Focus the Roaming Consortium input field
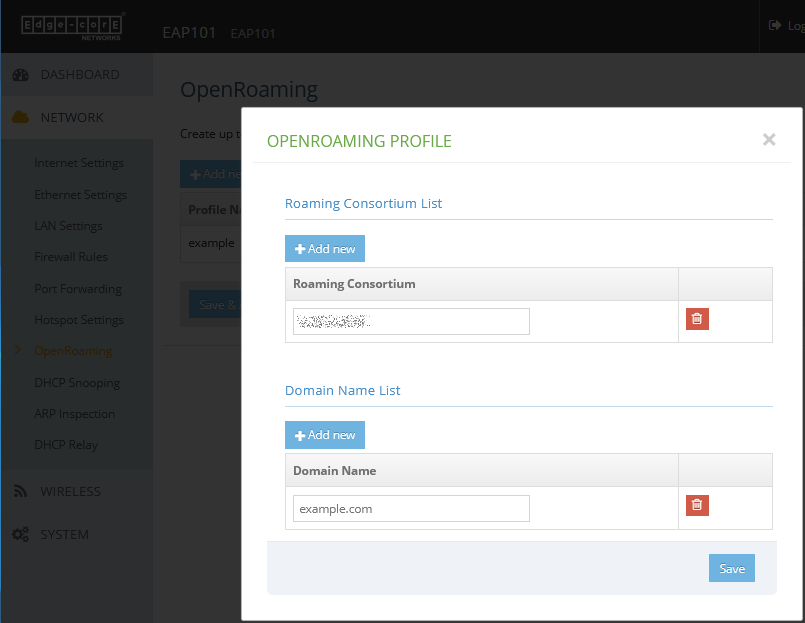The width and height of the screenshot is (805, 623). 411,322
